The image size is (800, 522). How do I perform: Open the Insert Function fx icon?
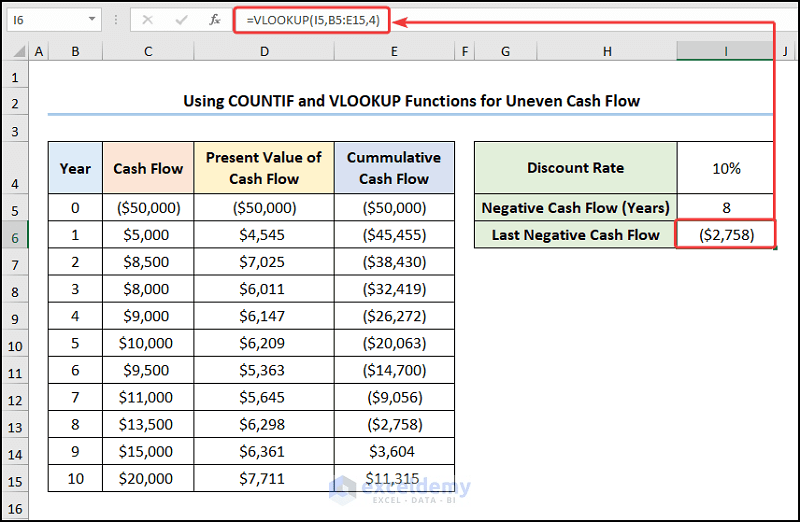coord(215,20)
